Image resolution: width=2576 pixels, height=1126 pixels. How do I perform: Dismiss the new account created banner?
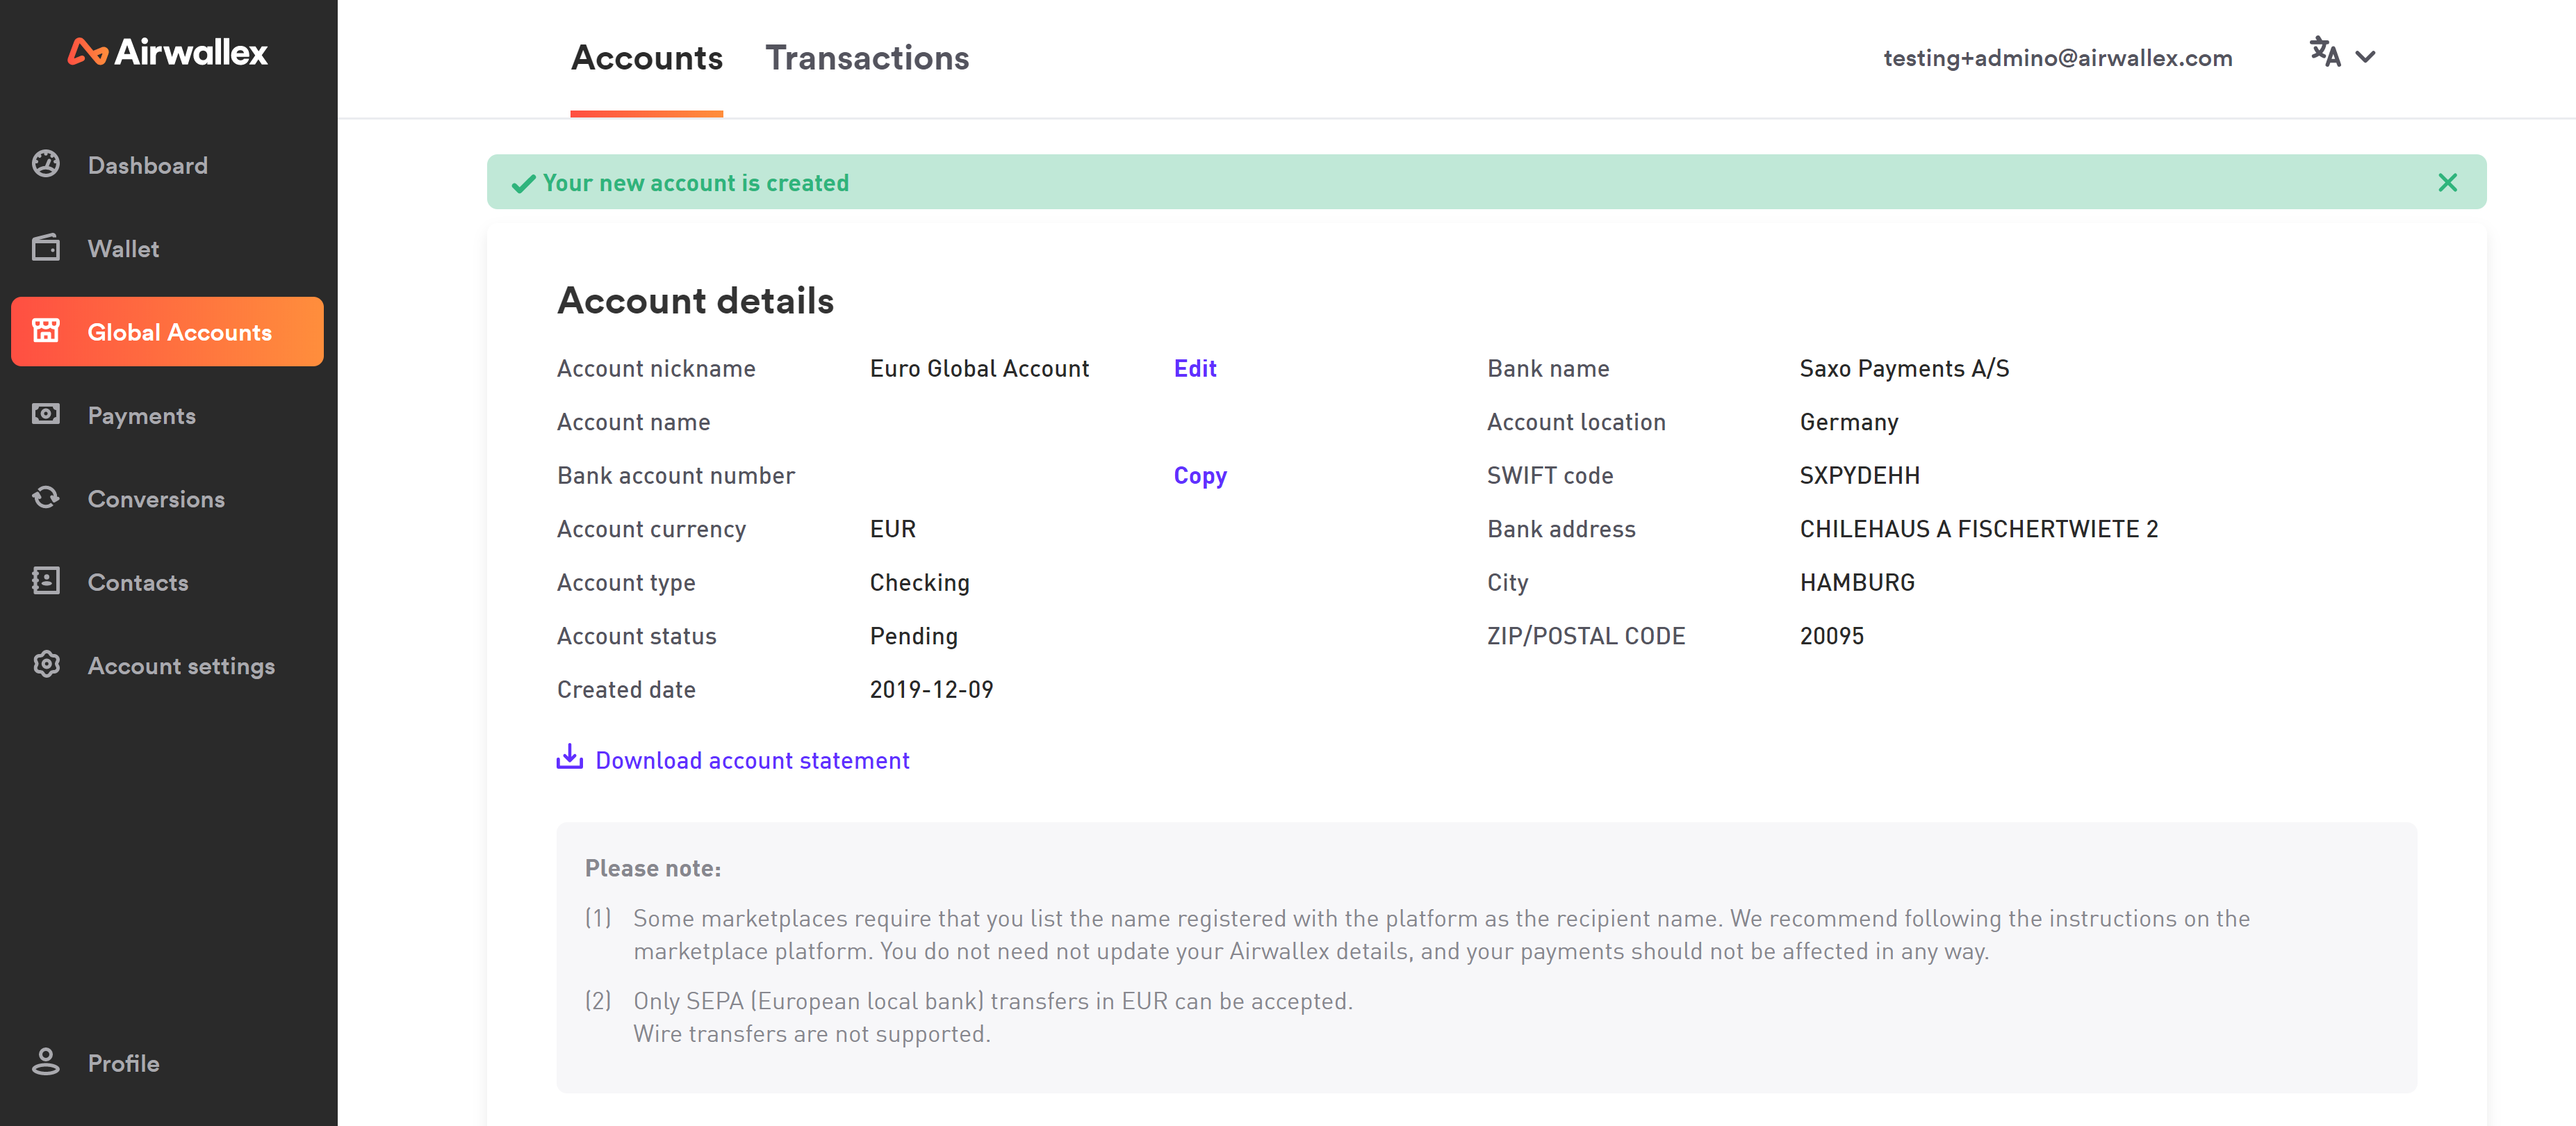click(2447, 183)
